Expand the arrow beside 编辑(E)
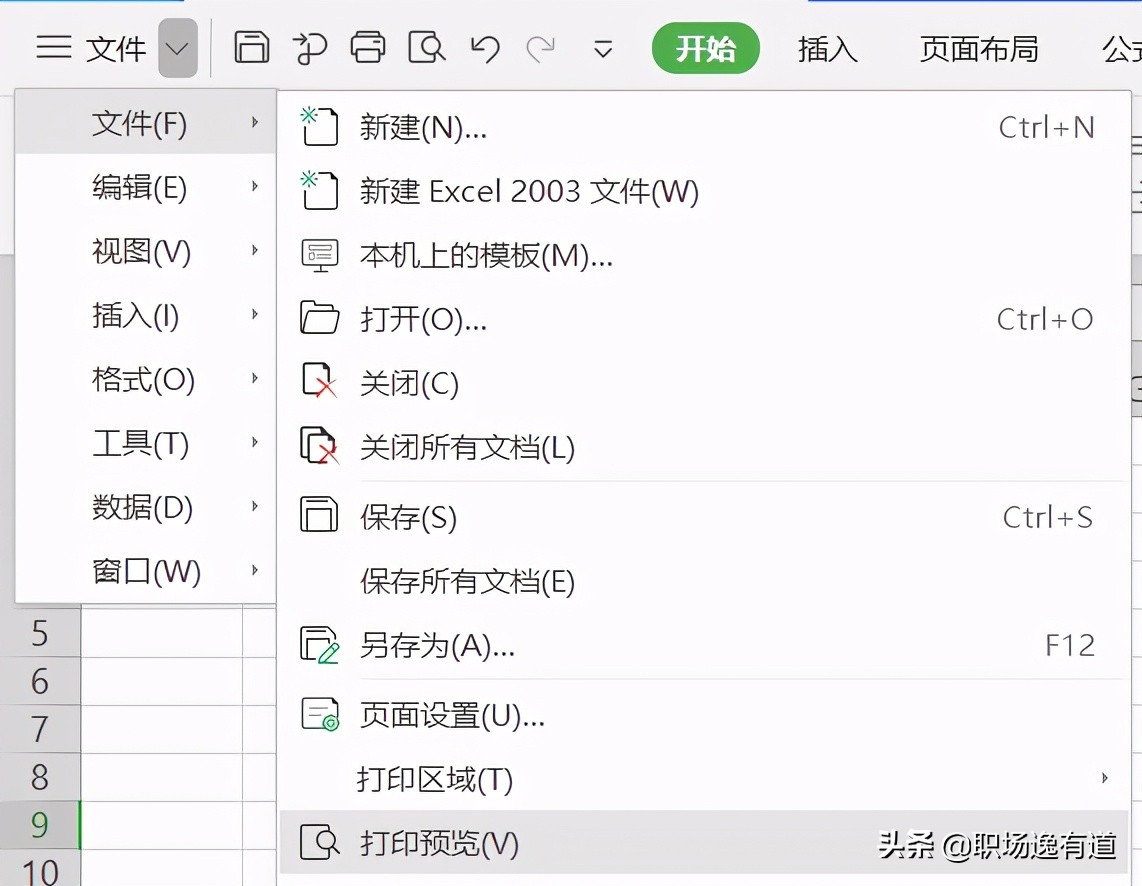 point(255,186)
